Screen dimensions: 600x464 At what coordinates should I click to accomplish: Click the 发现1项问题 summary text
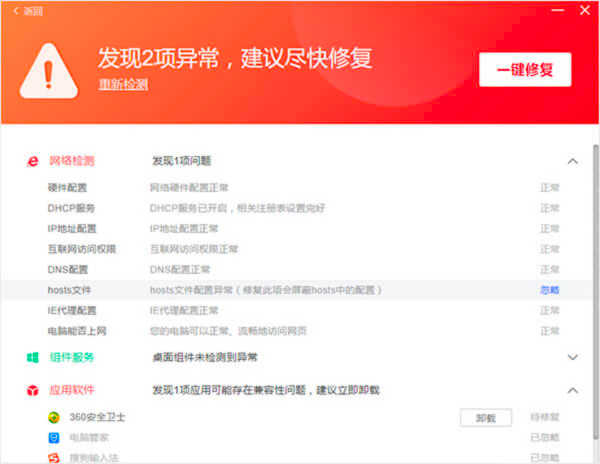182,161
